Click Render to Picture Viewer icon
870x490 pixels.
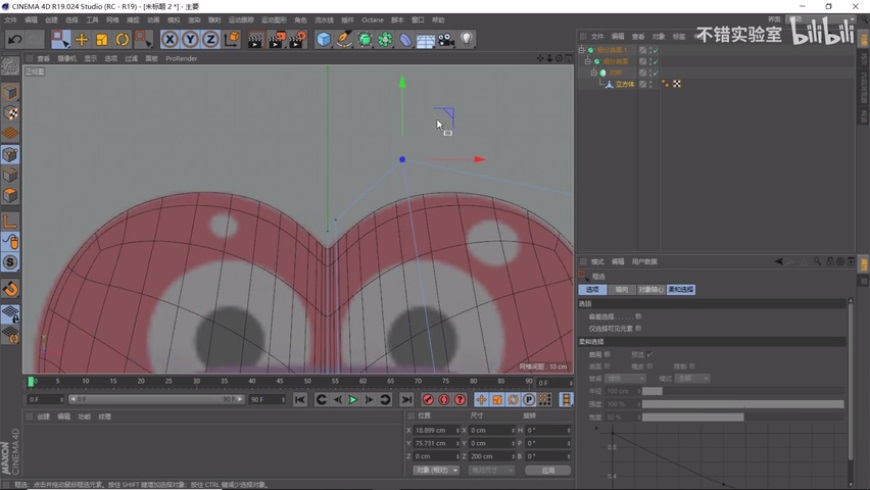(276, 39)
